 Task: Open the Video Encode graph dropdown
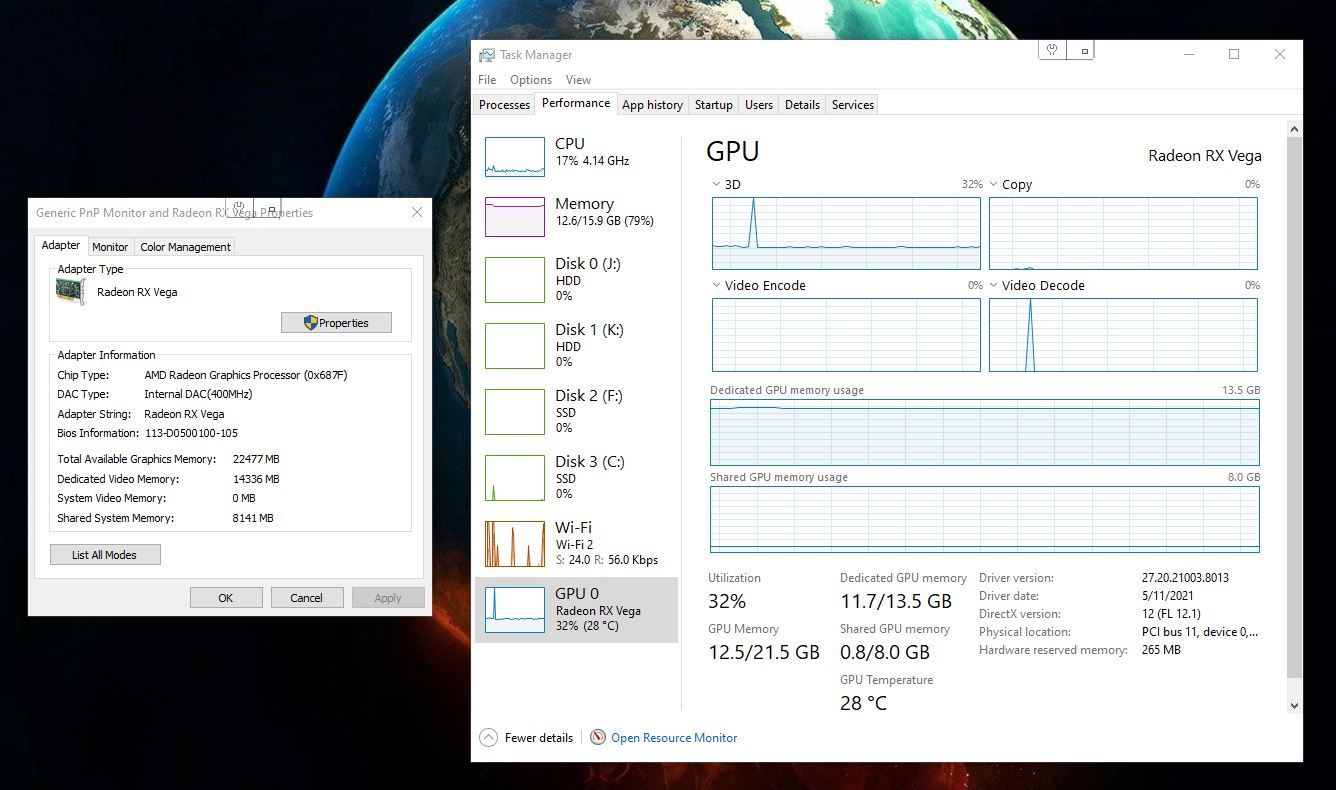pos(717,286)
